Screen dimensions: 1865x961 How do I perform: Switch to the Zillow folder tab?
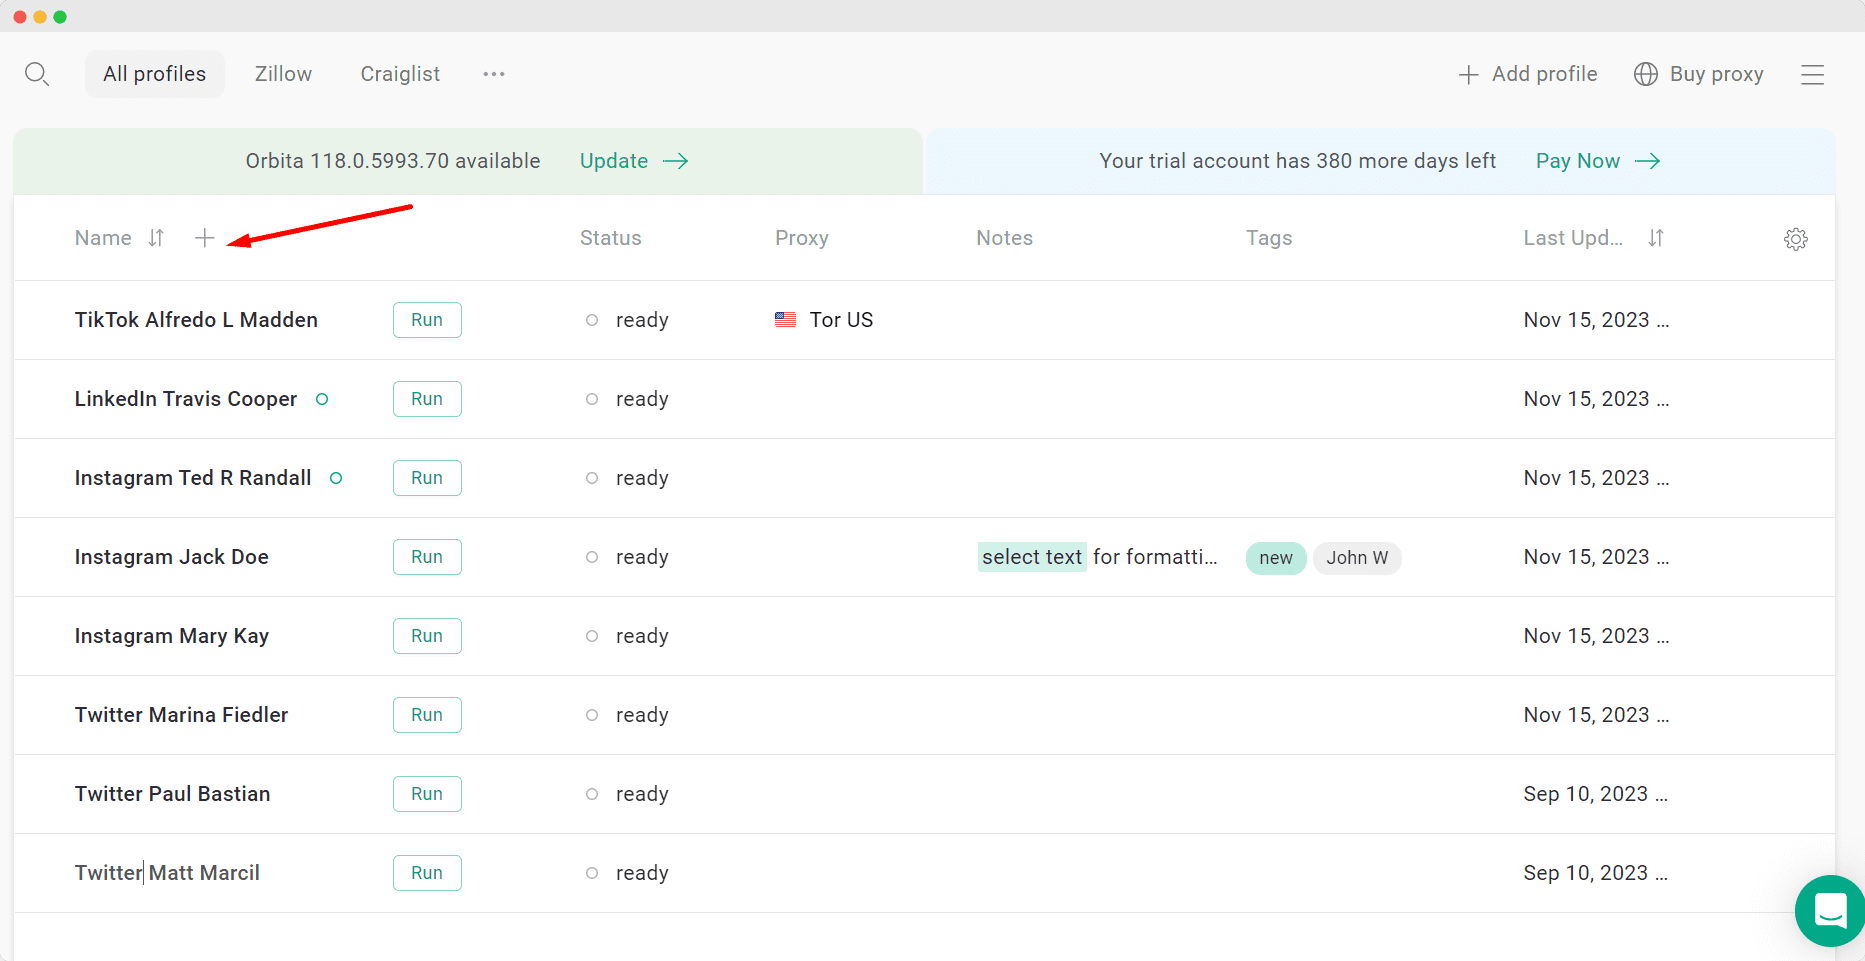pos(283,74)
